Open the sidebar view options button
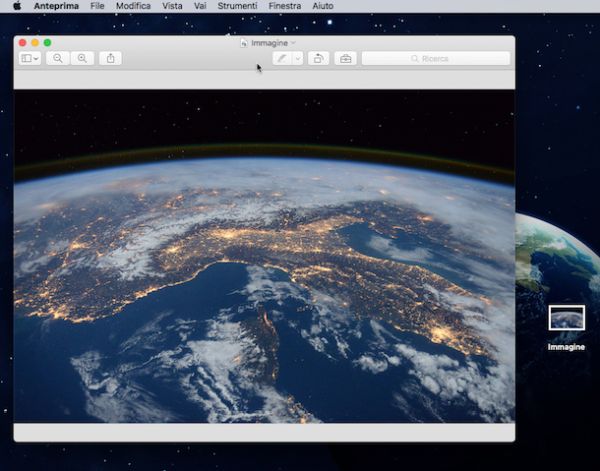This screenshot has height=471, width=600. tap(30, 59)
